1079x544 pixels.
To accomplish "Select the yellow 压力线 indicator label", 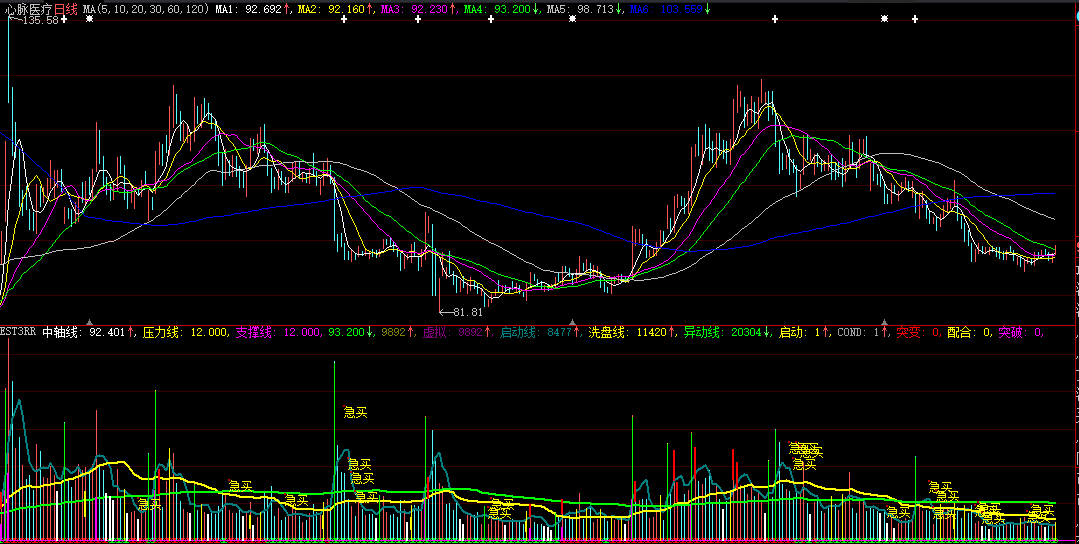I will click(186, 331).
